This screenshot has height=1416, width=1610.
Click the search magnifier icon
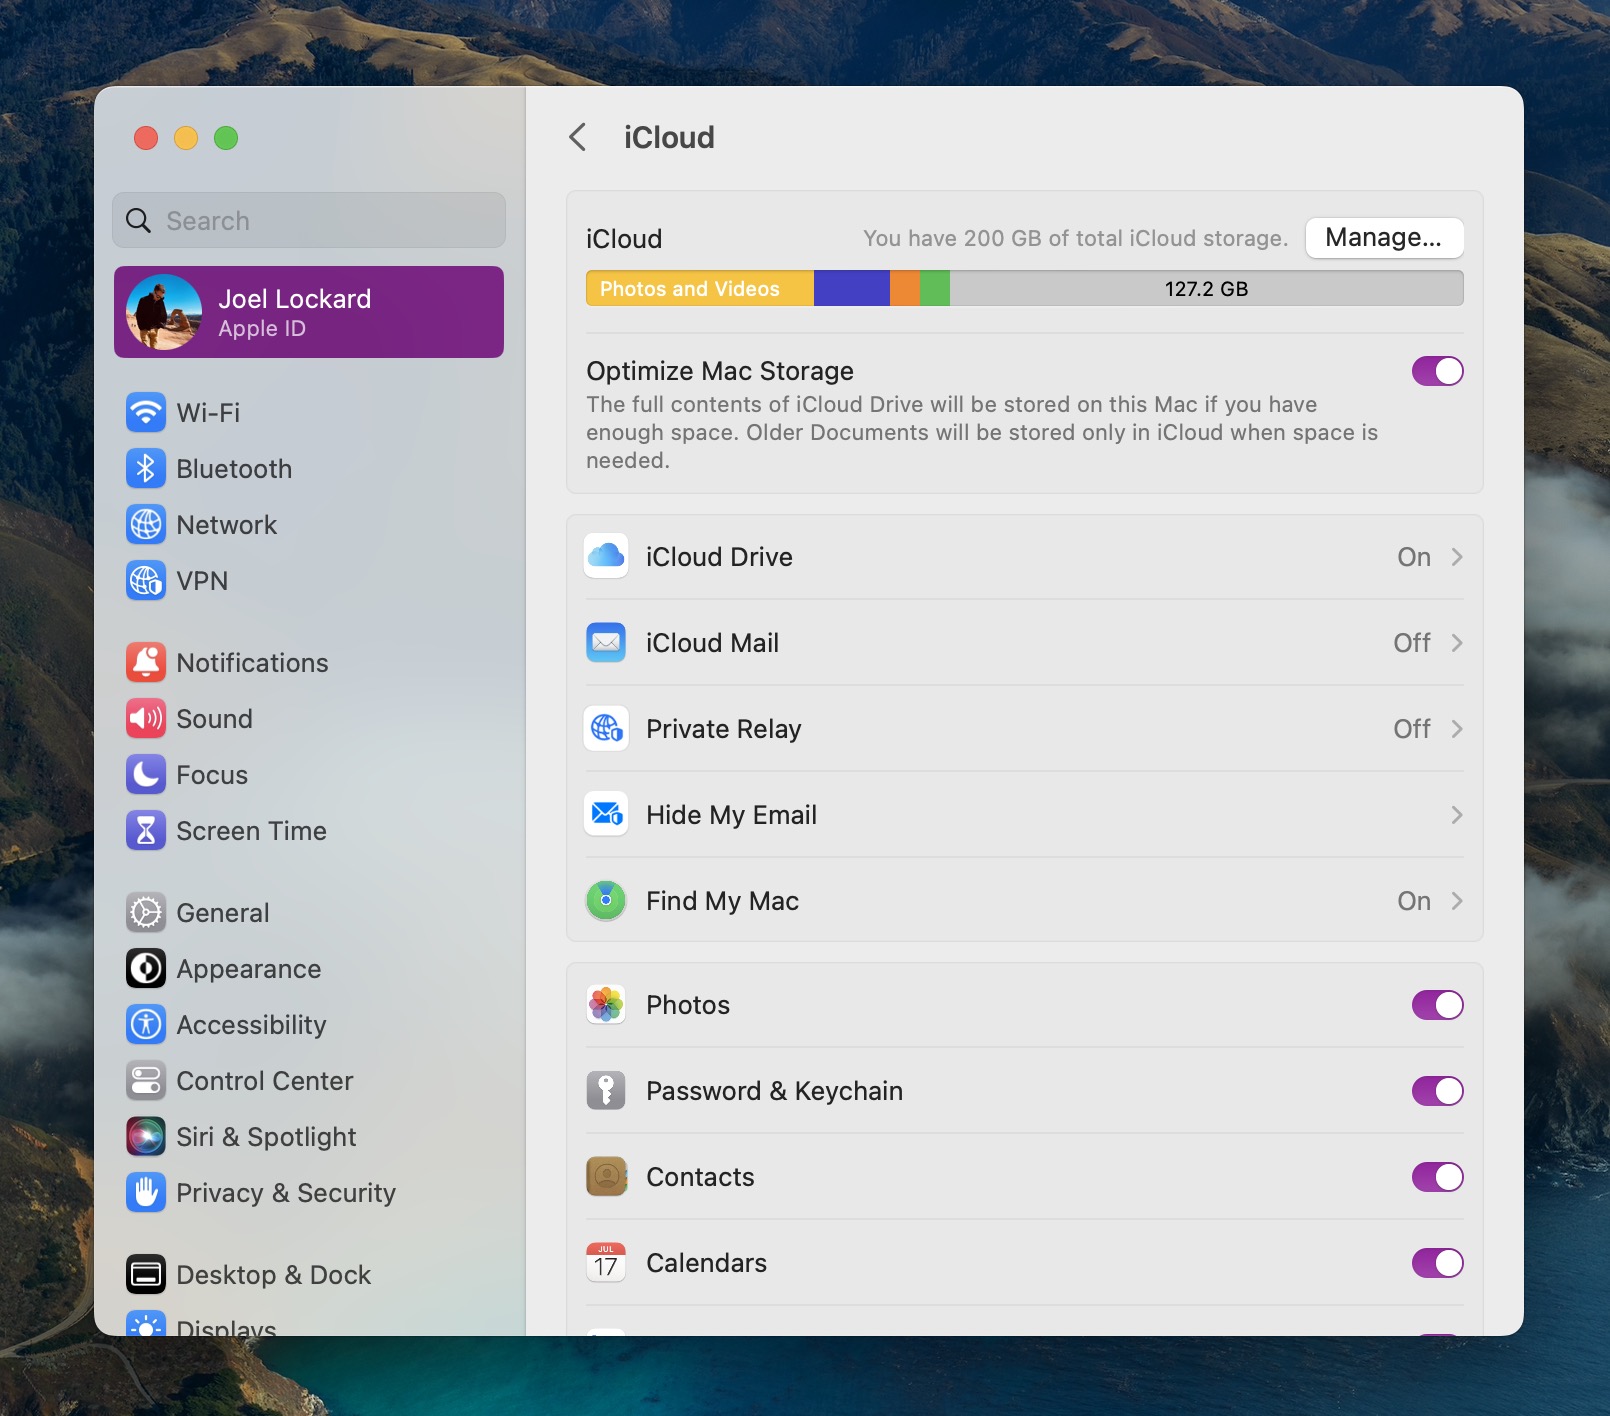click(139, 220)
